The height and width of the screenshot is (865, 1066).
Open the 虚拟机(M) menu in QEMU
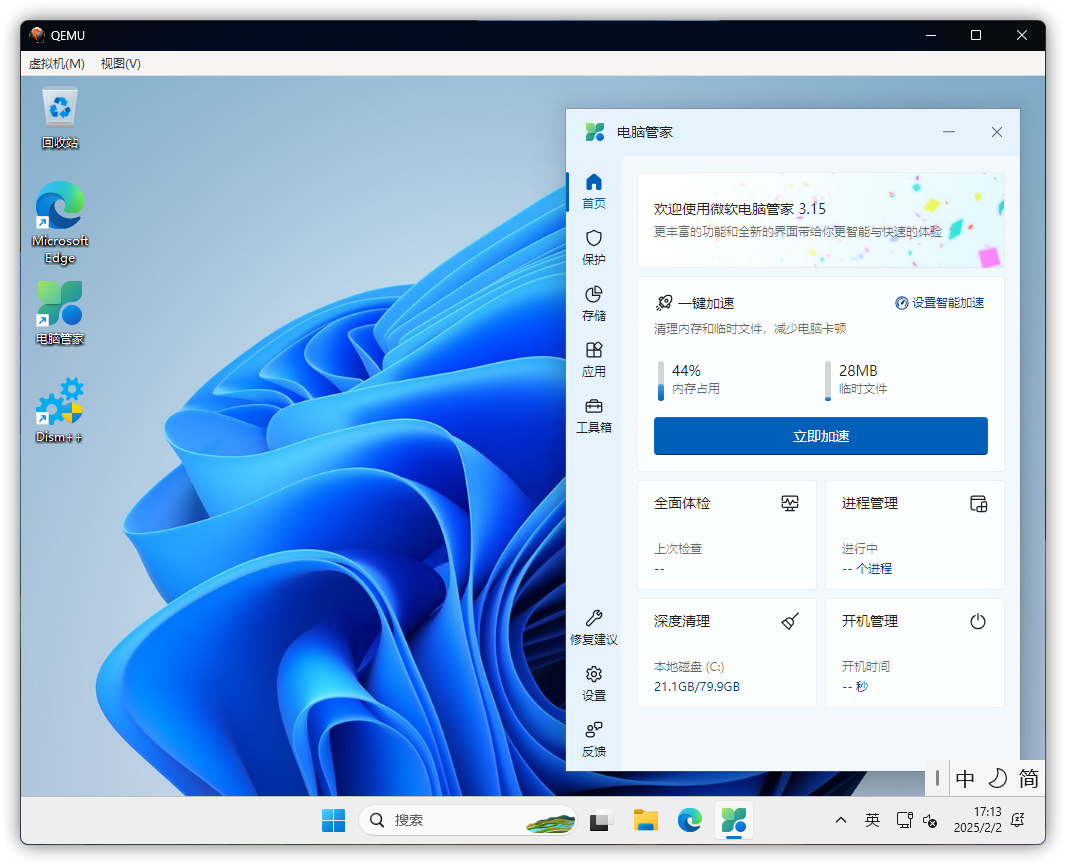click(56, 63)
